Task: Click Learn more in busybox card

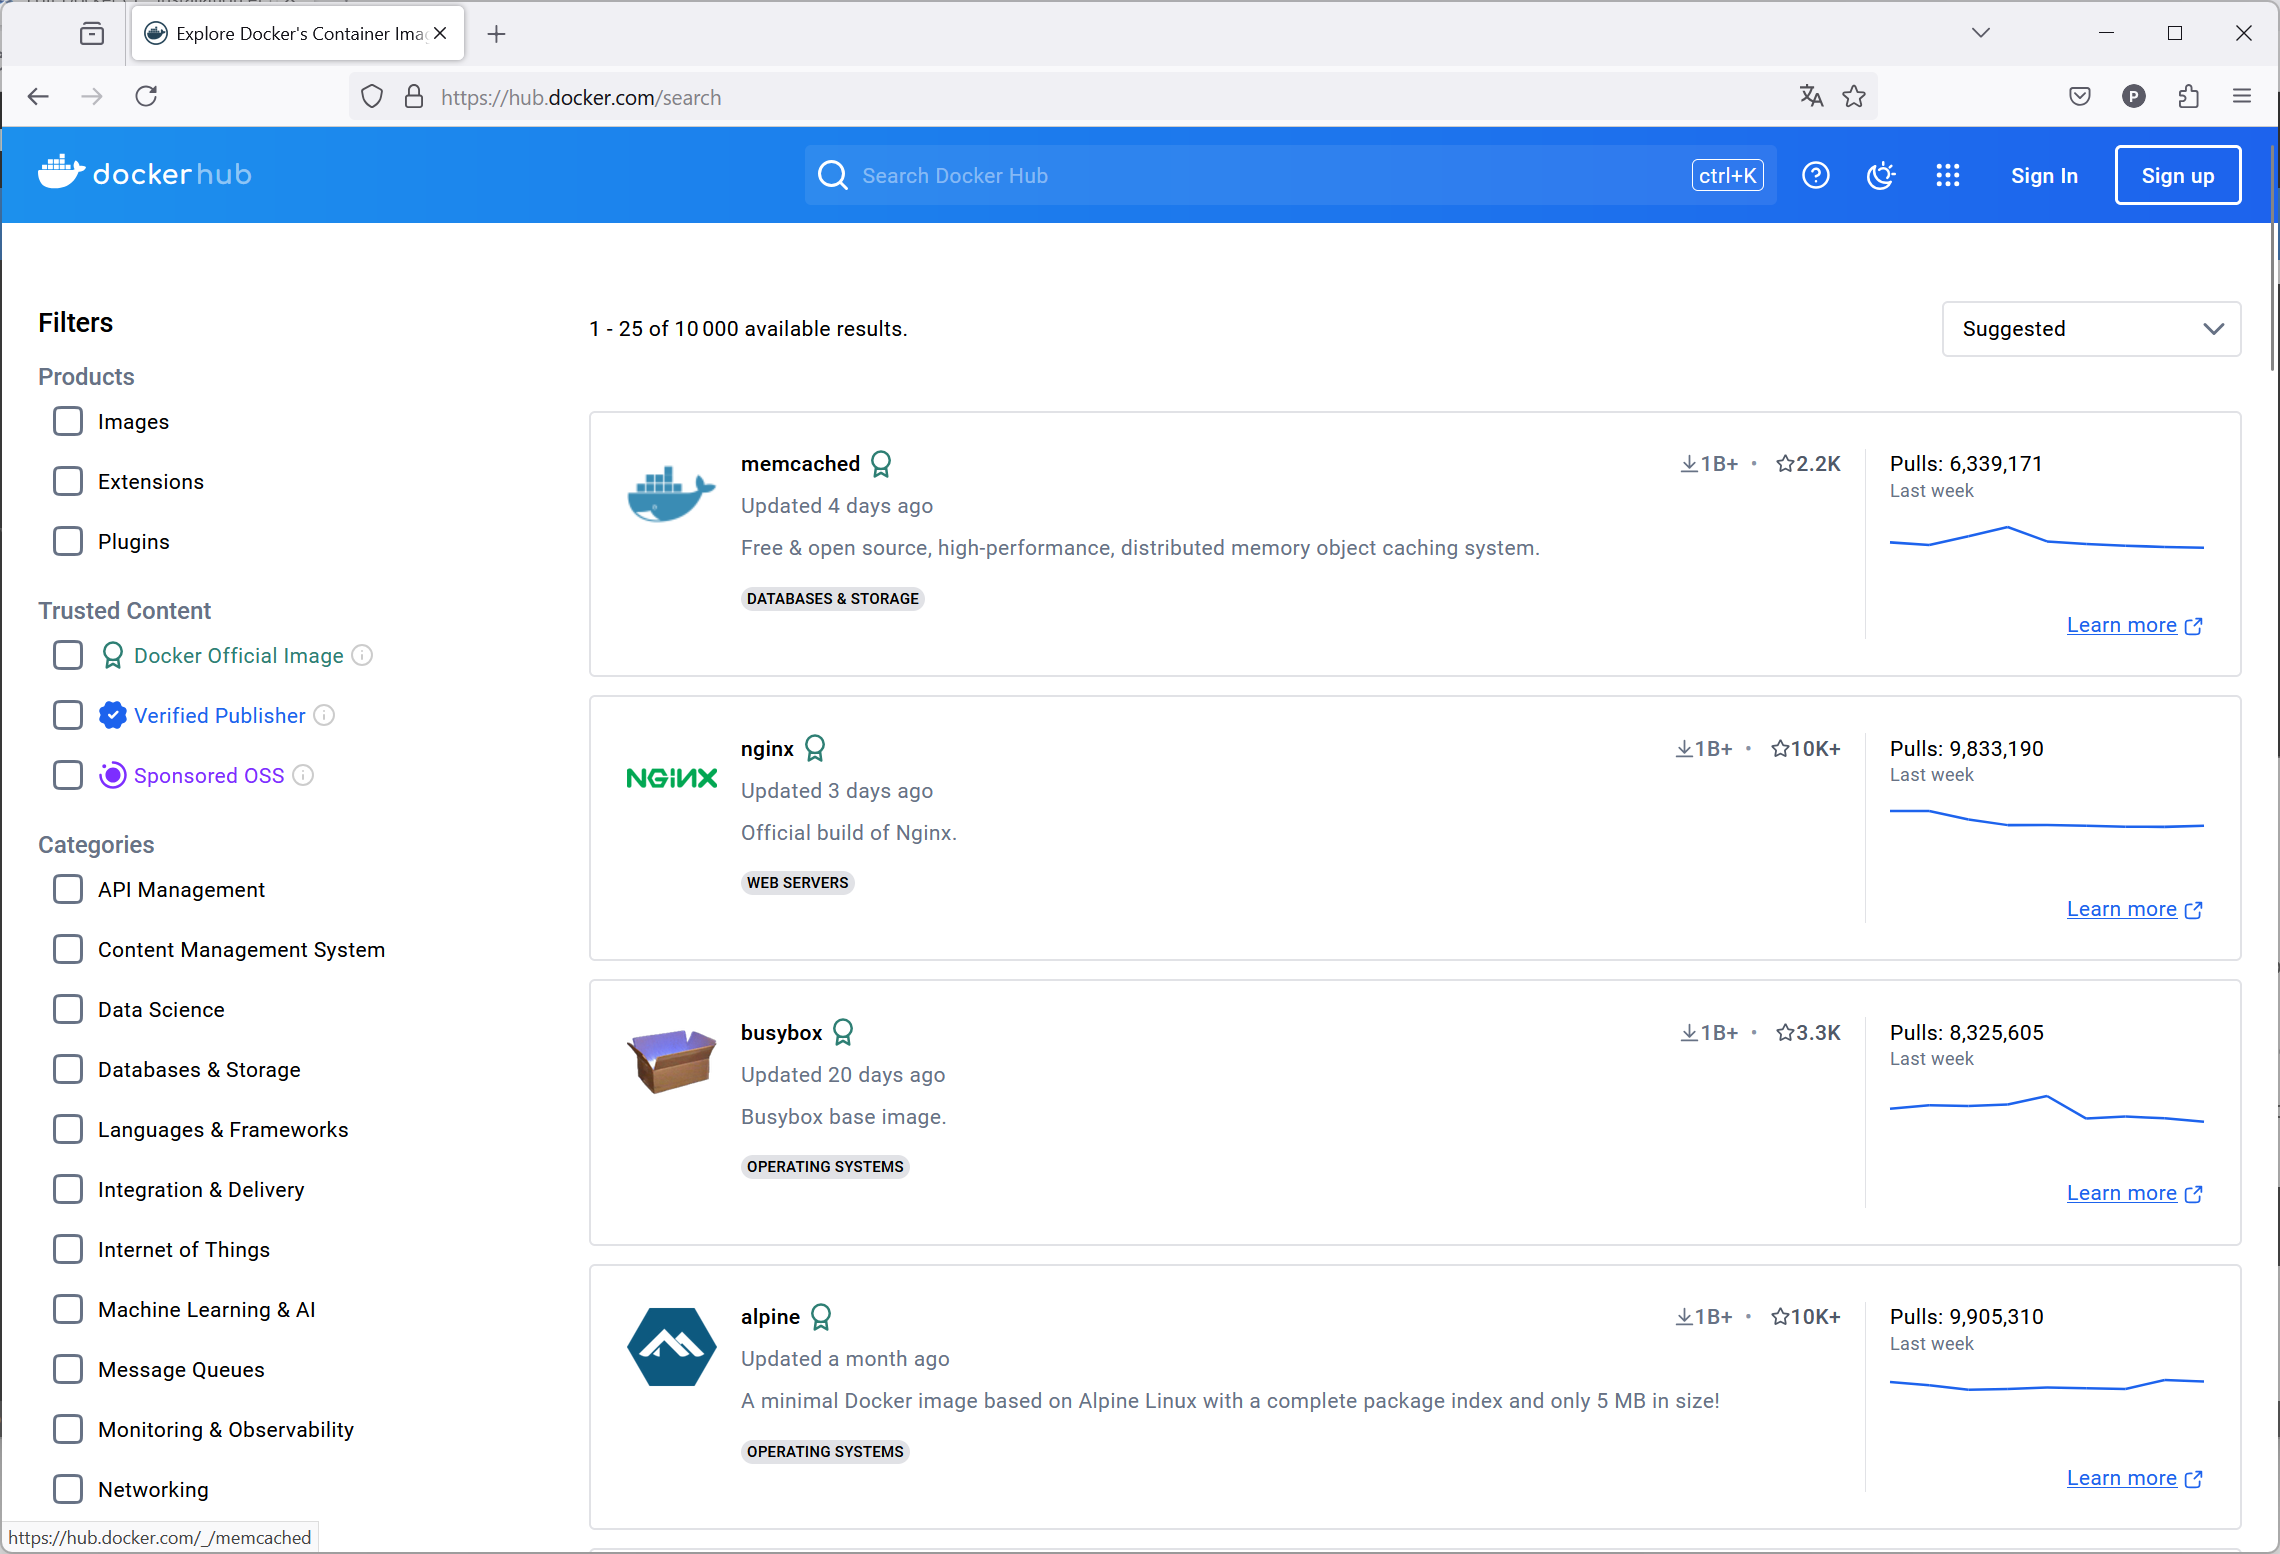Action: pos(2134,1193)
